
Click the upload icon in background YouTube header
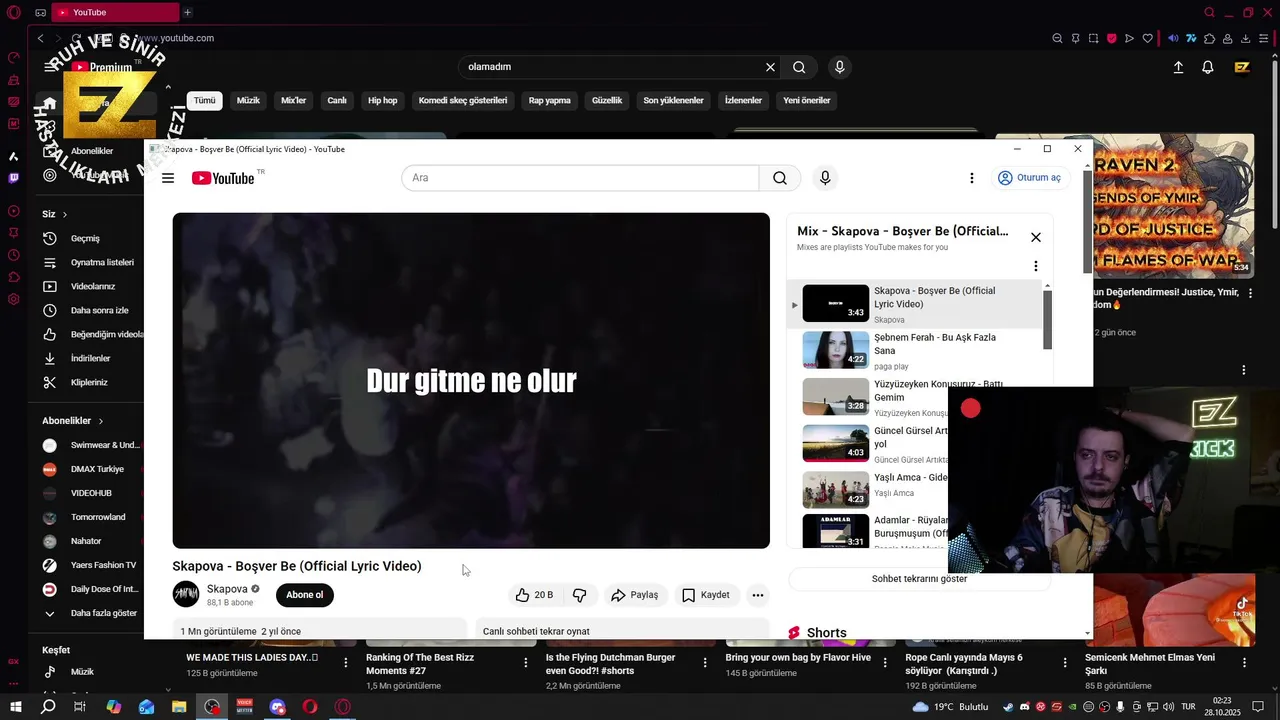[1178, 67]
